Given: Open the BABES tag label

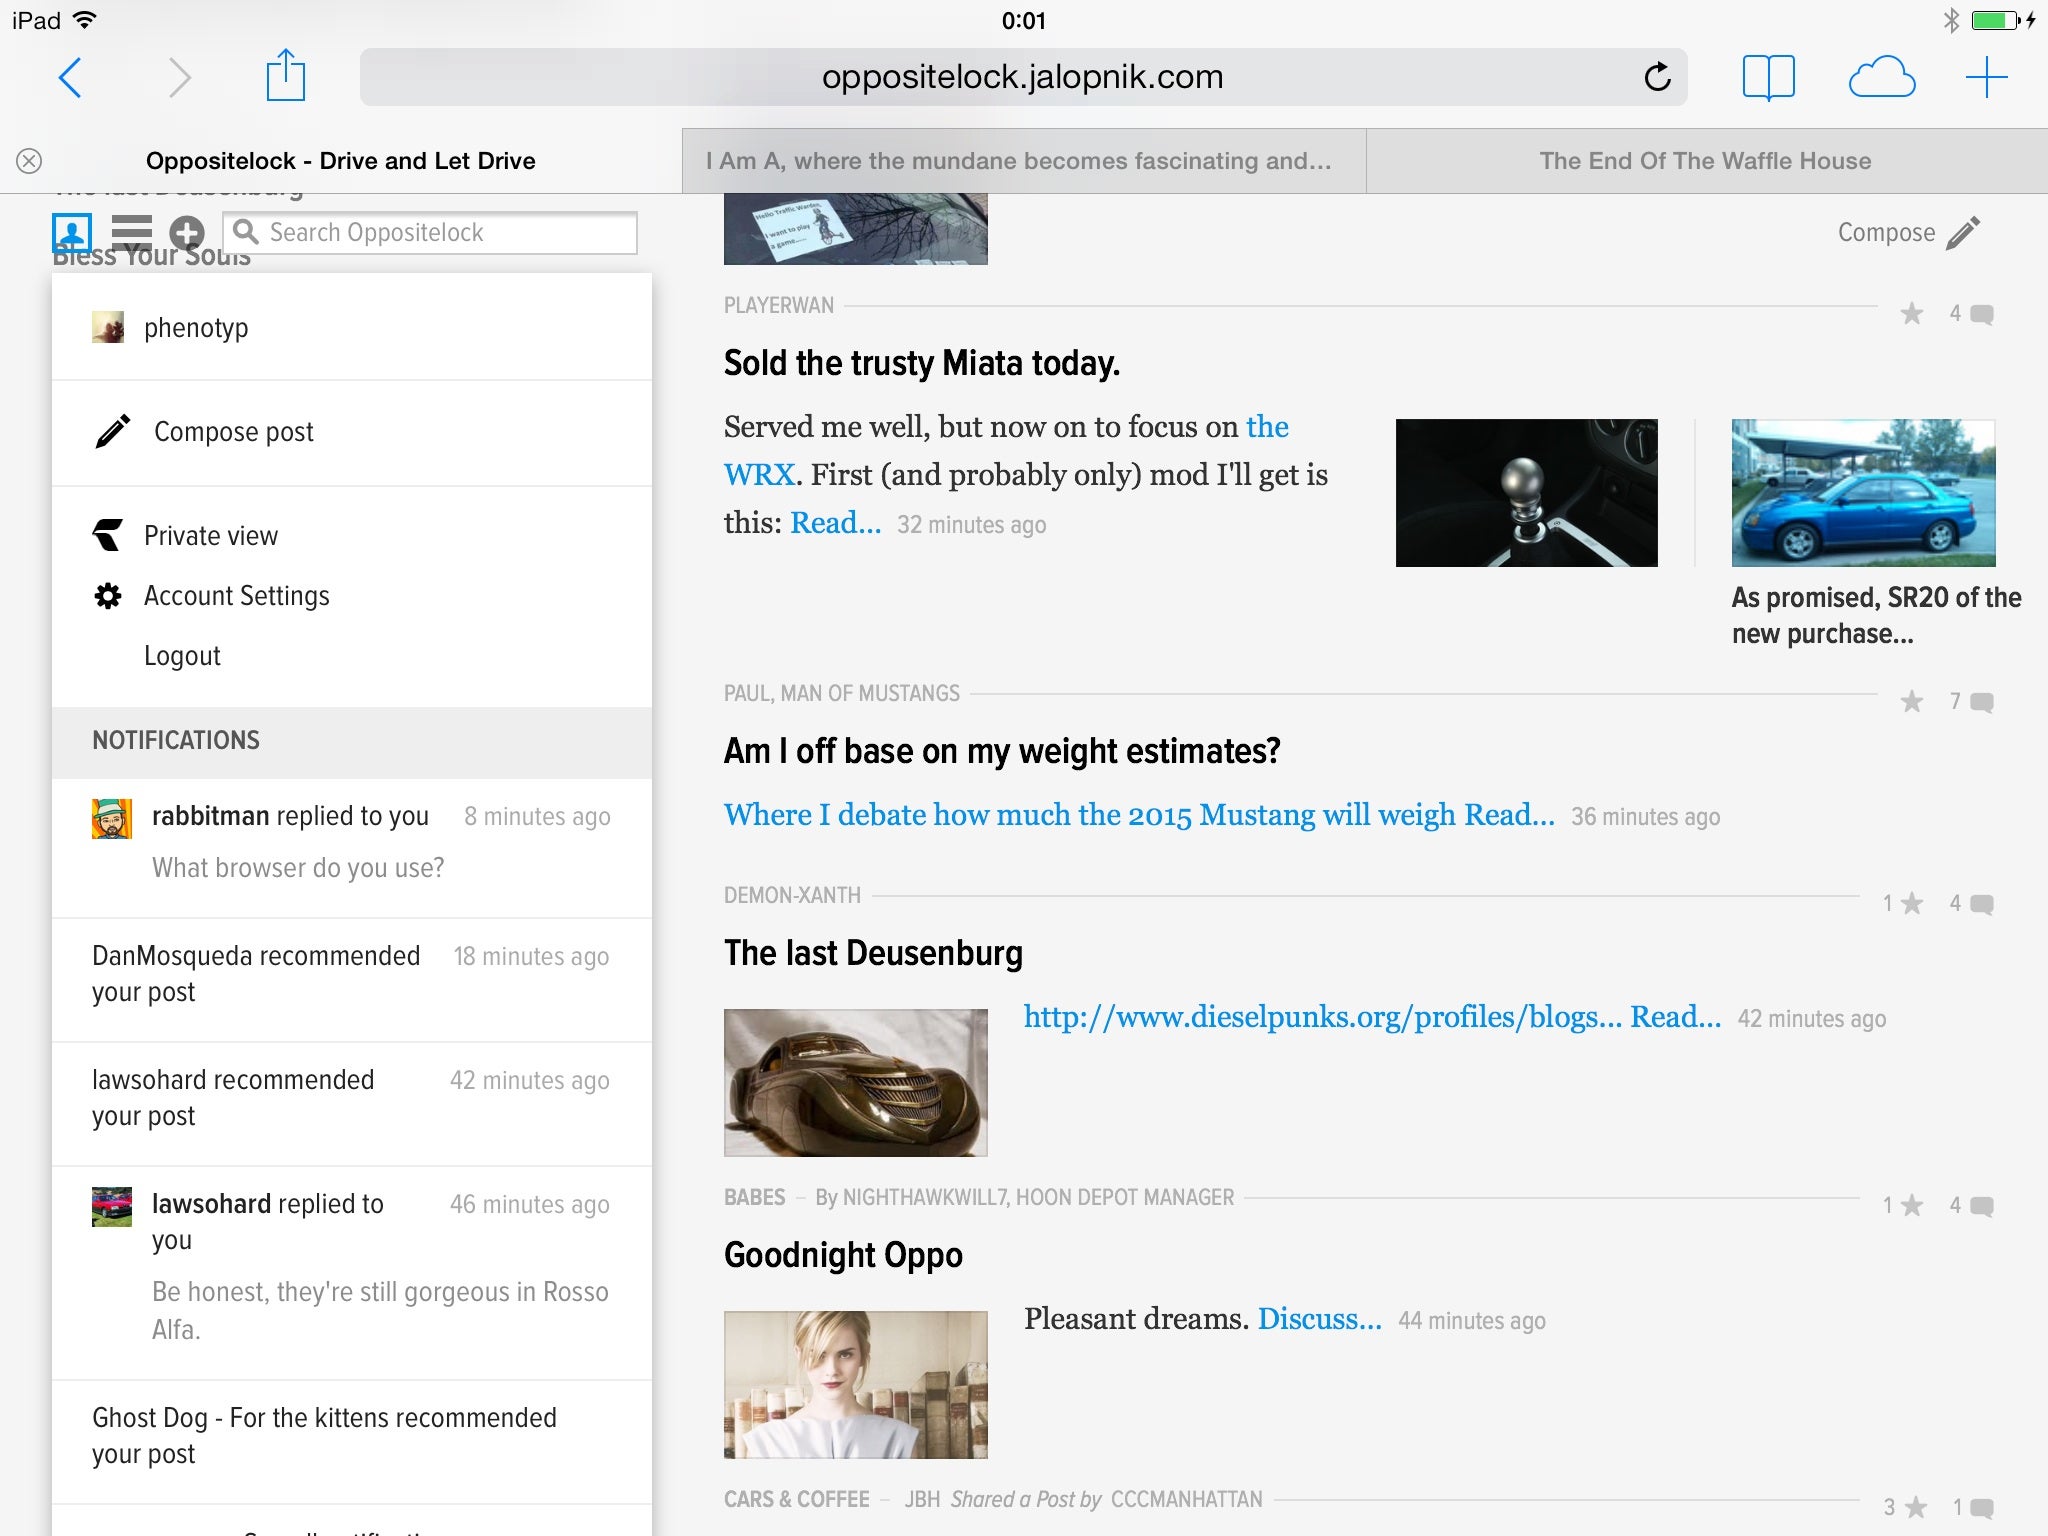Looking at the screenshot, I should 755,1198.
